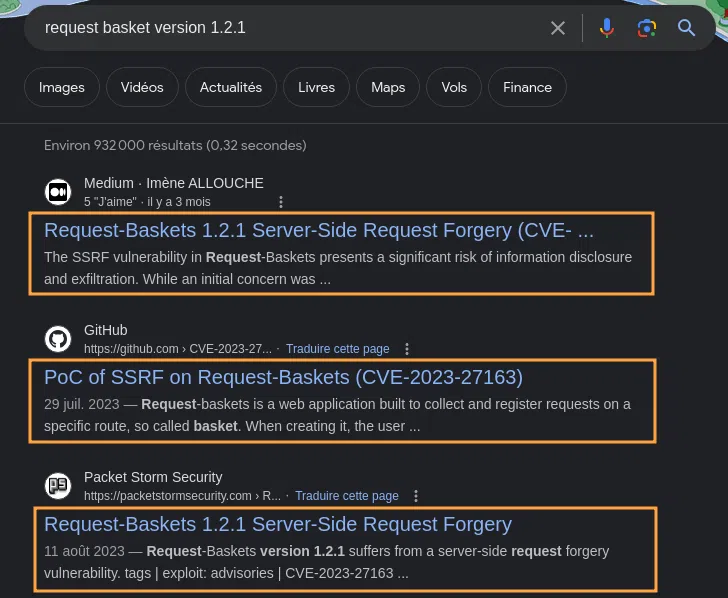Open PoC of SSRF on Request-Baskets link
The width and height of the screenshot is (728, 598).
pos(284,377)
